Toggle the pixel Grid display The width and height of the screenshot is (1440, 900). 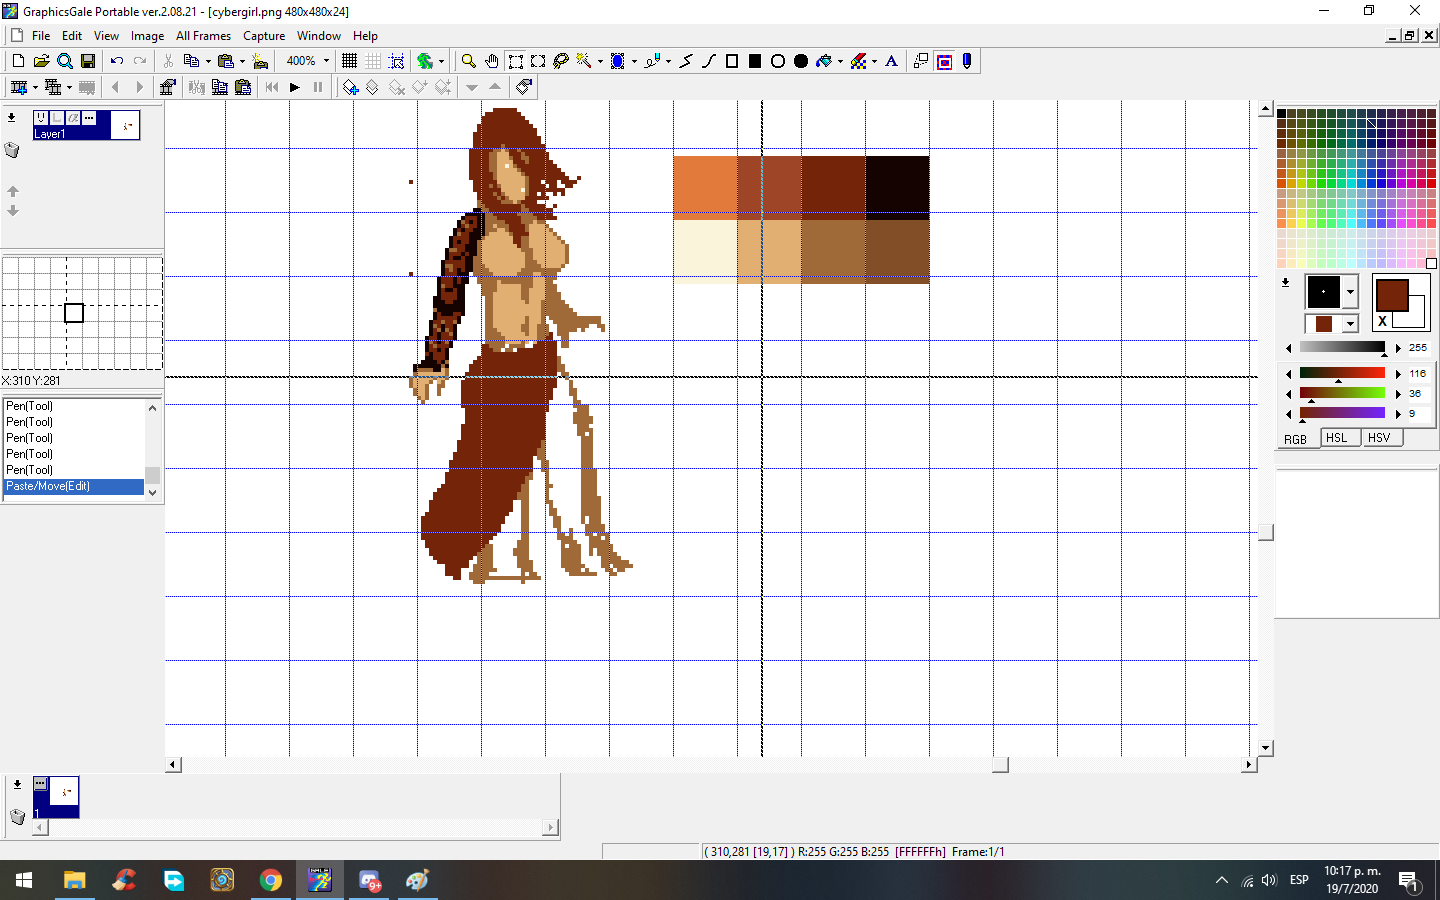pos(349,61)
